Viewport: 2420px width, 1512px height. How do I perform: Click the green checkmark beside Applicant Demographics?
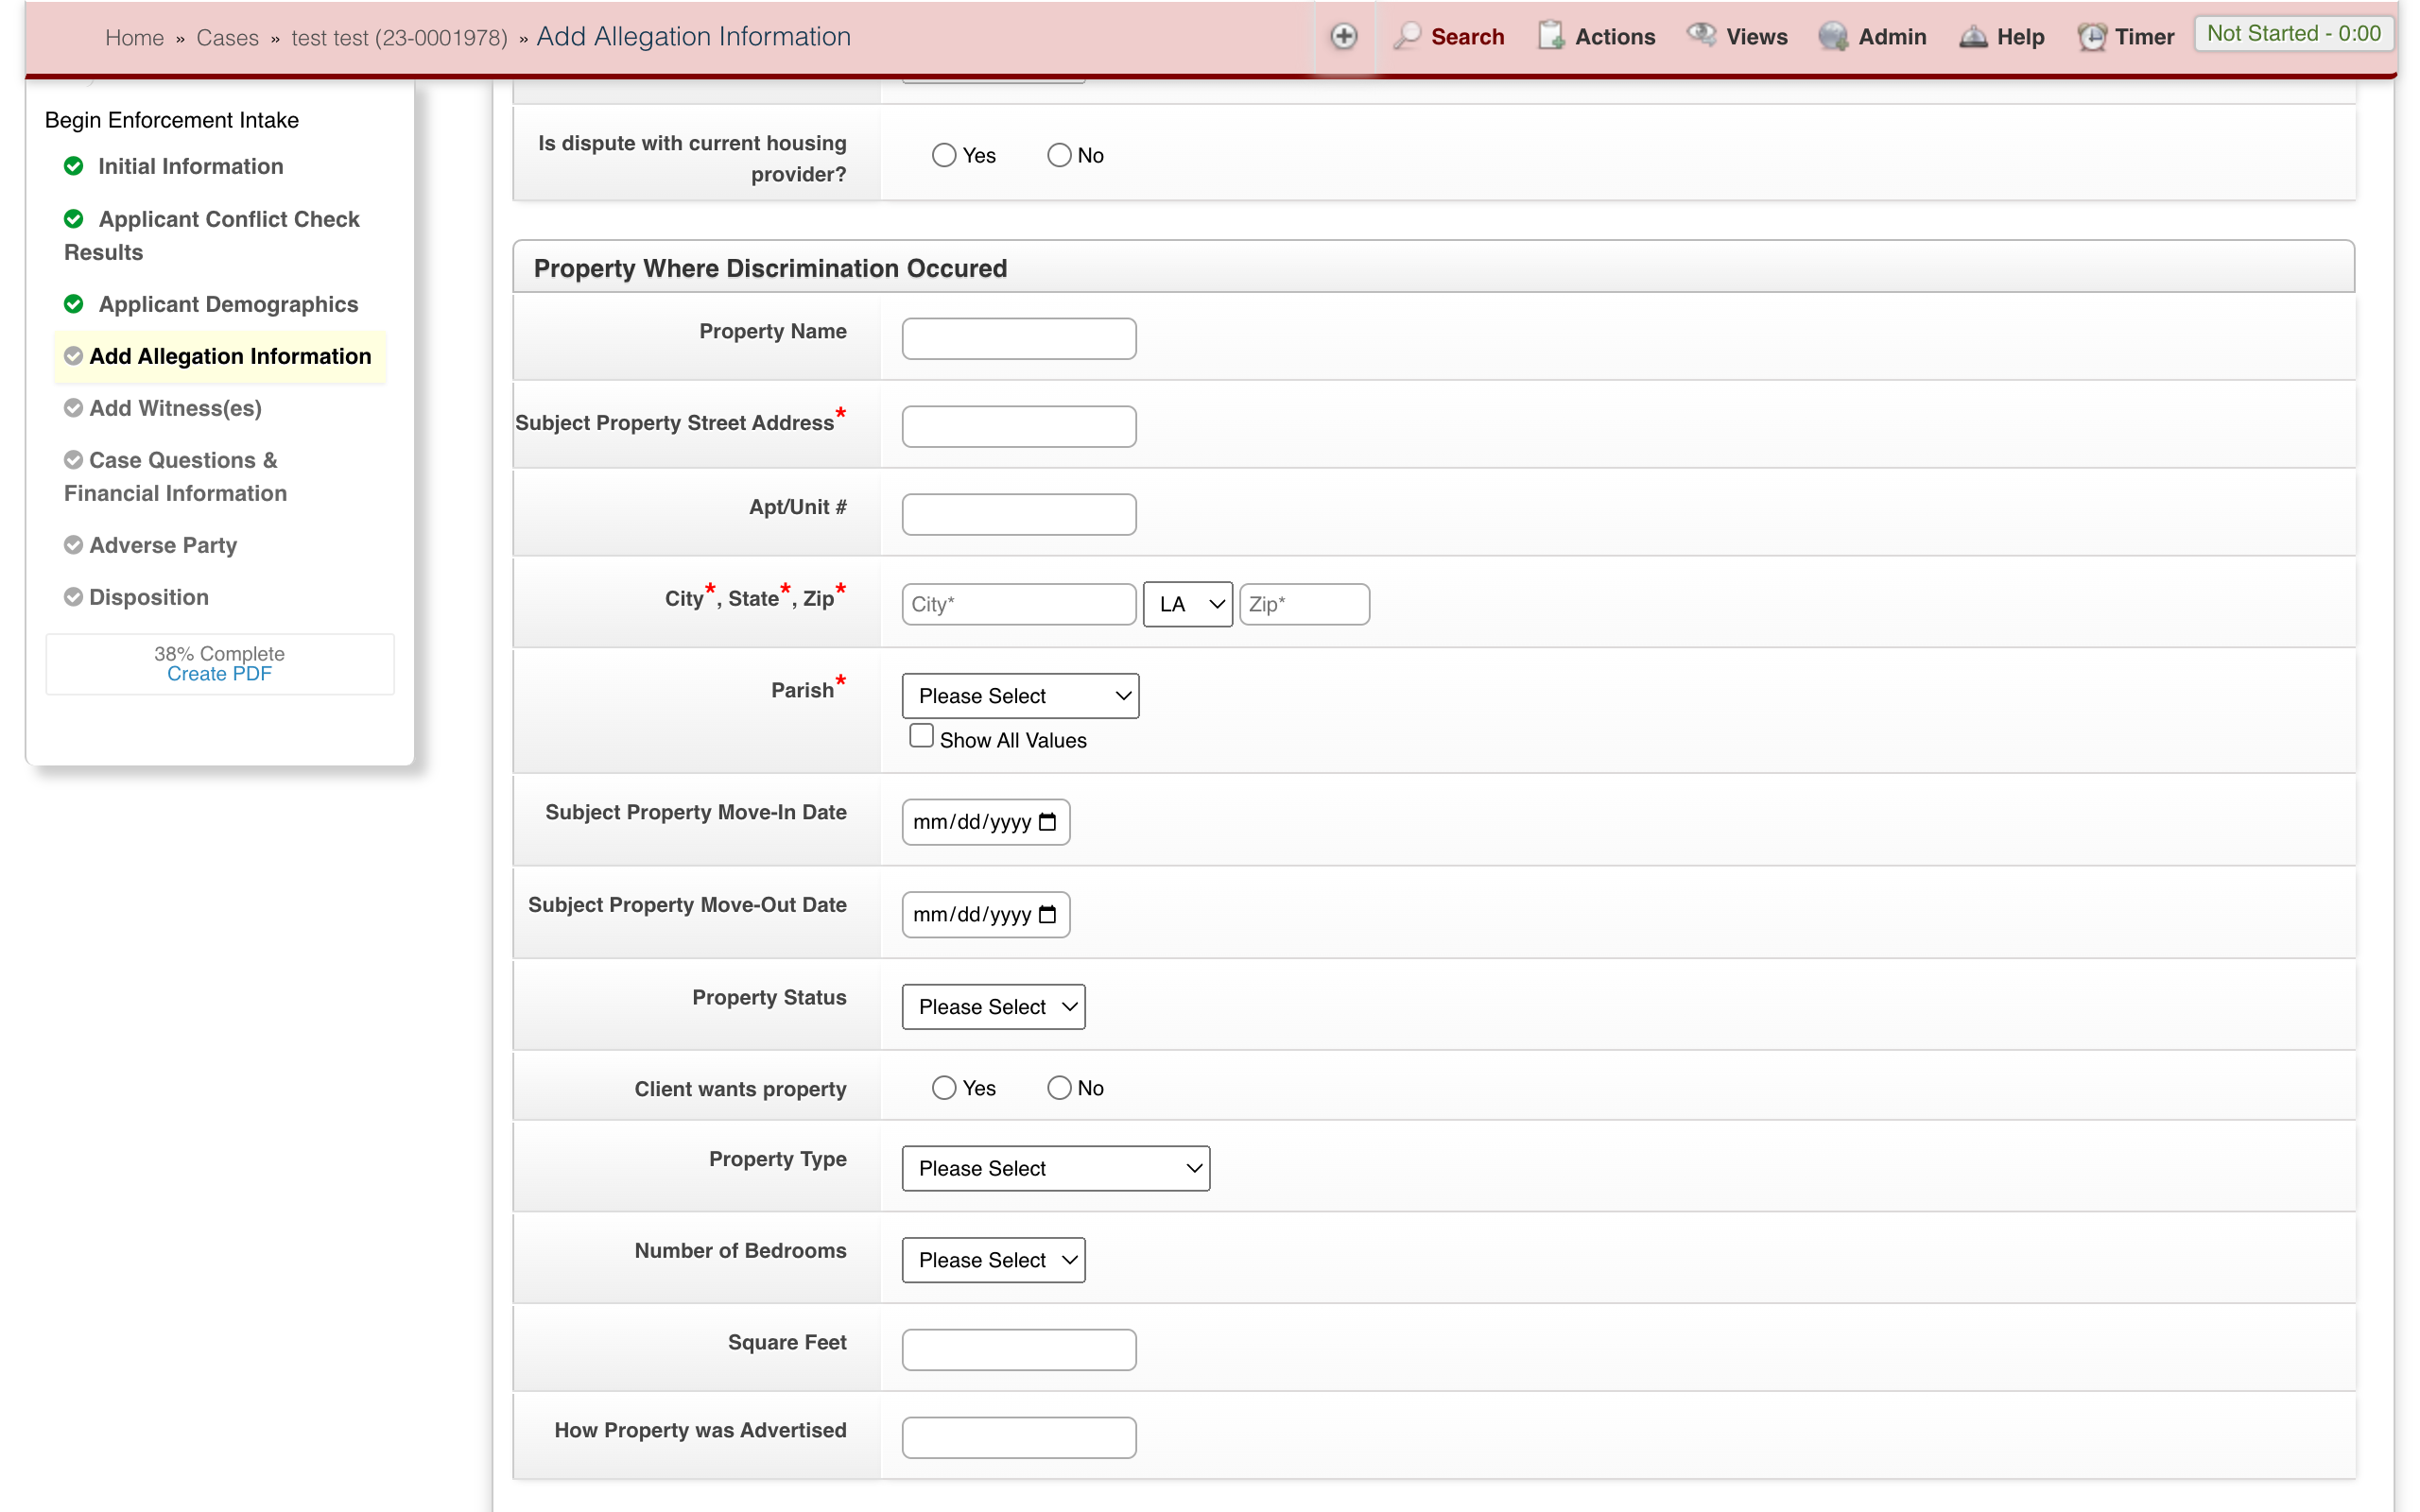73,304
